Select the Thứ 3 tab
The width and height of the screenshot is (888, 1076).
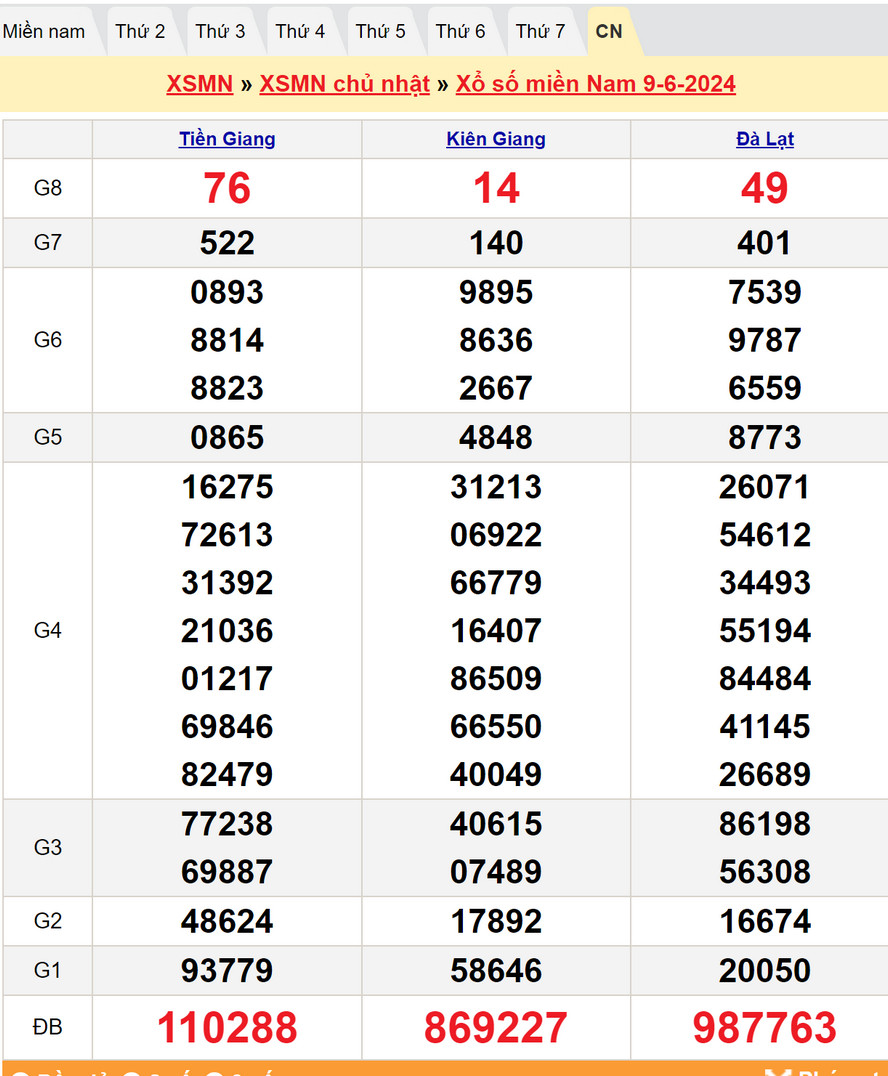[220, 31]
